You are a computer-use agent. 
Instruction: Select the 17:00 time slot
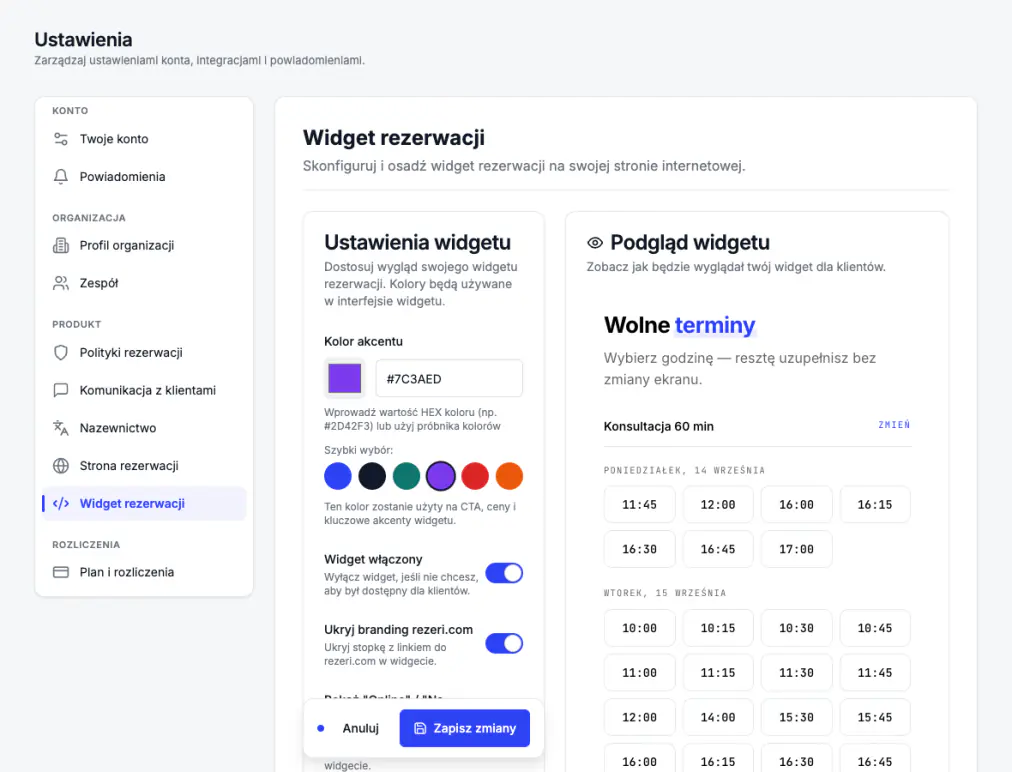[796, 549]
